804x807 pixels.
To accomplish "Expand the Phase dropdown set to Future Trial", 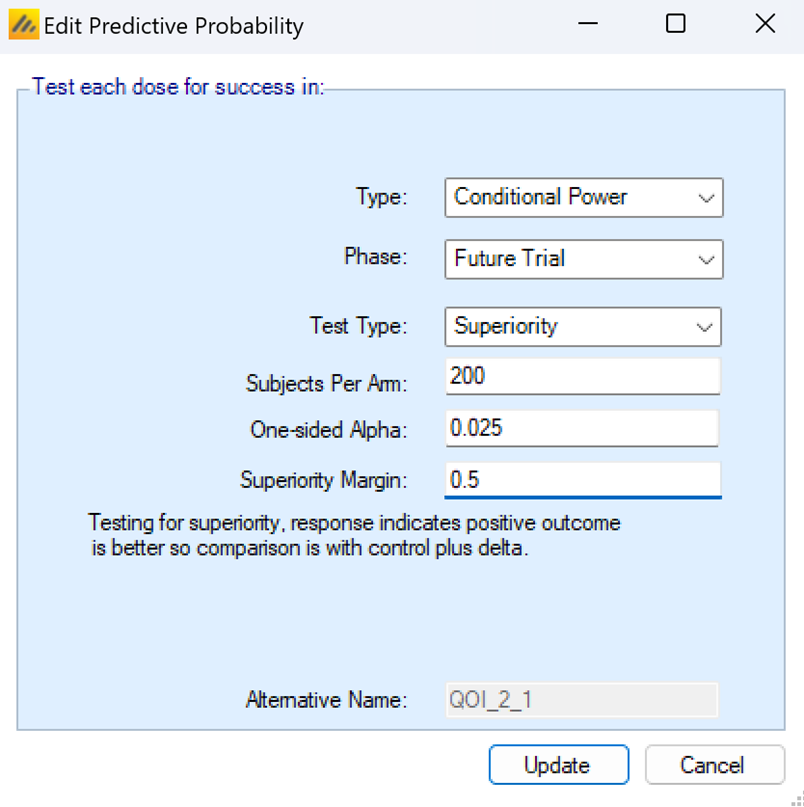I will [583, 259].
